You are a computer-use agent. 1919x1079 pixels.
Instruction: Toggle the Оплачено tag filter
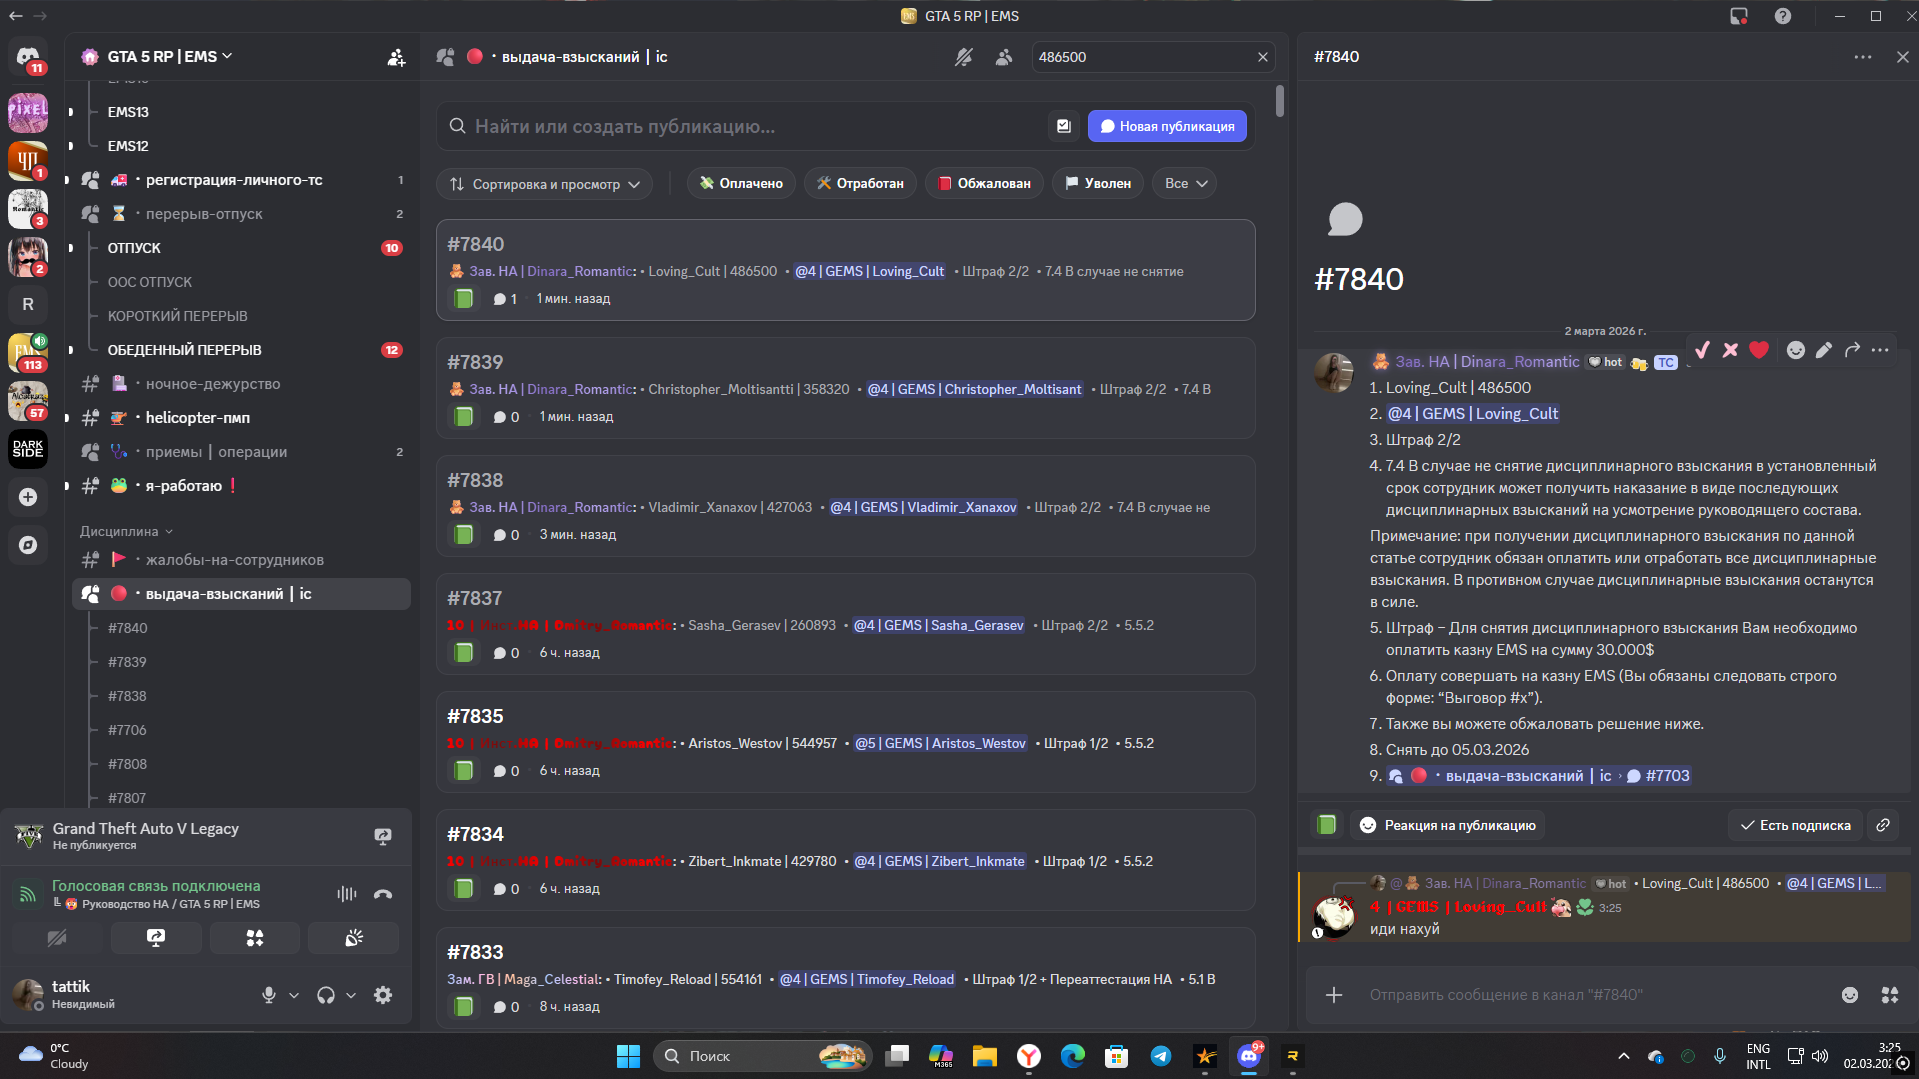(x=742, y=183)
